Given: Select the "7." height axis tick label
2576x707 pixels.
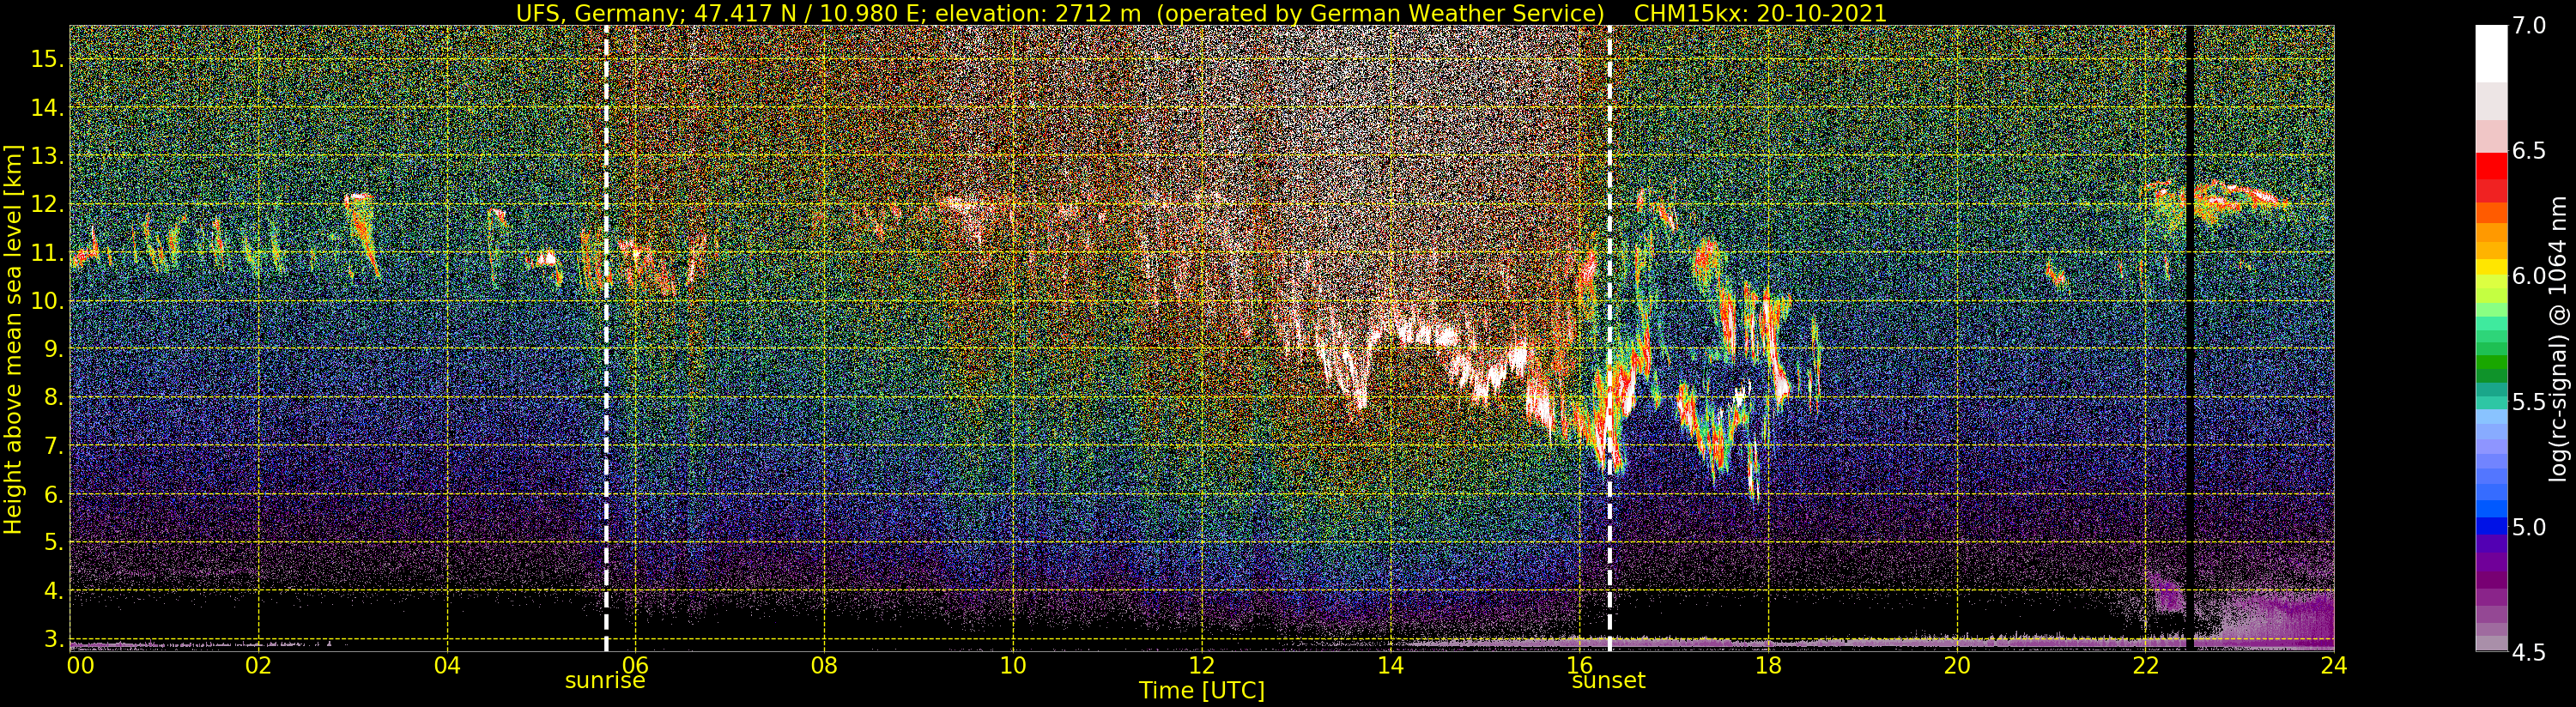Looking at the screenshot, I should pos(54,445).
